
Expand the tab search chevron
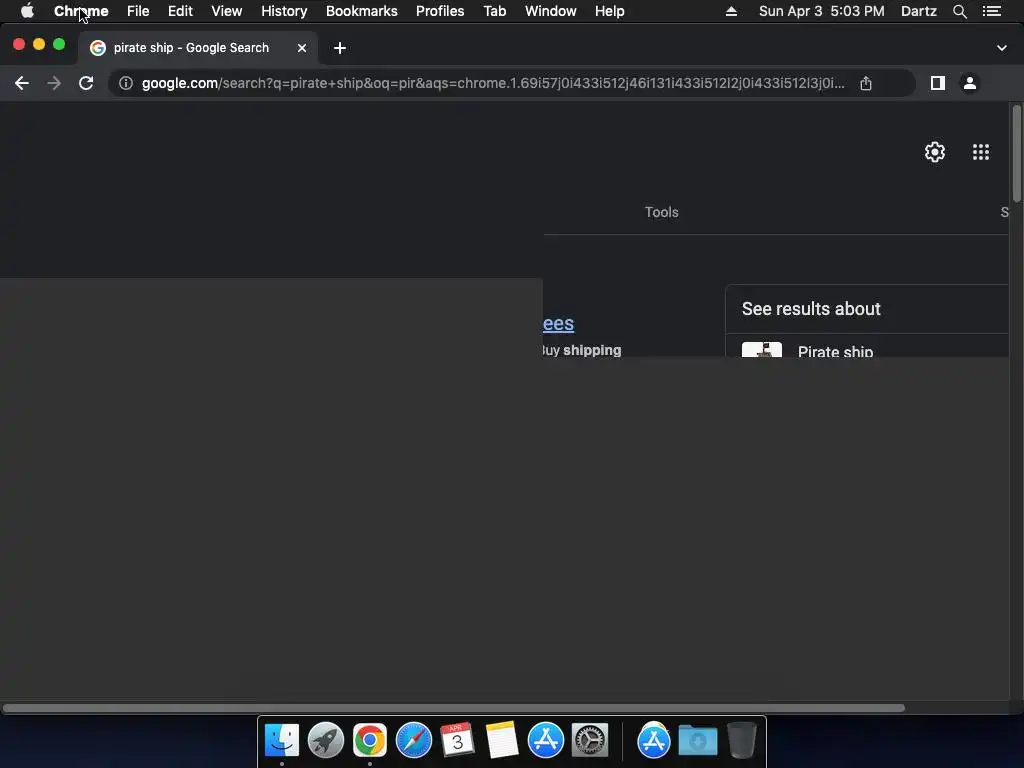click(1002, 48)
